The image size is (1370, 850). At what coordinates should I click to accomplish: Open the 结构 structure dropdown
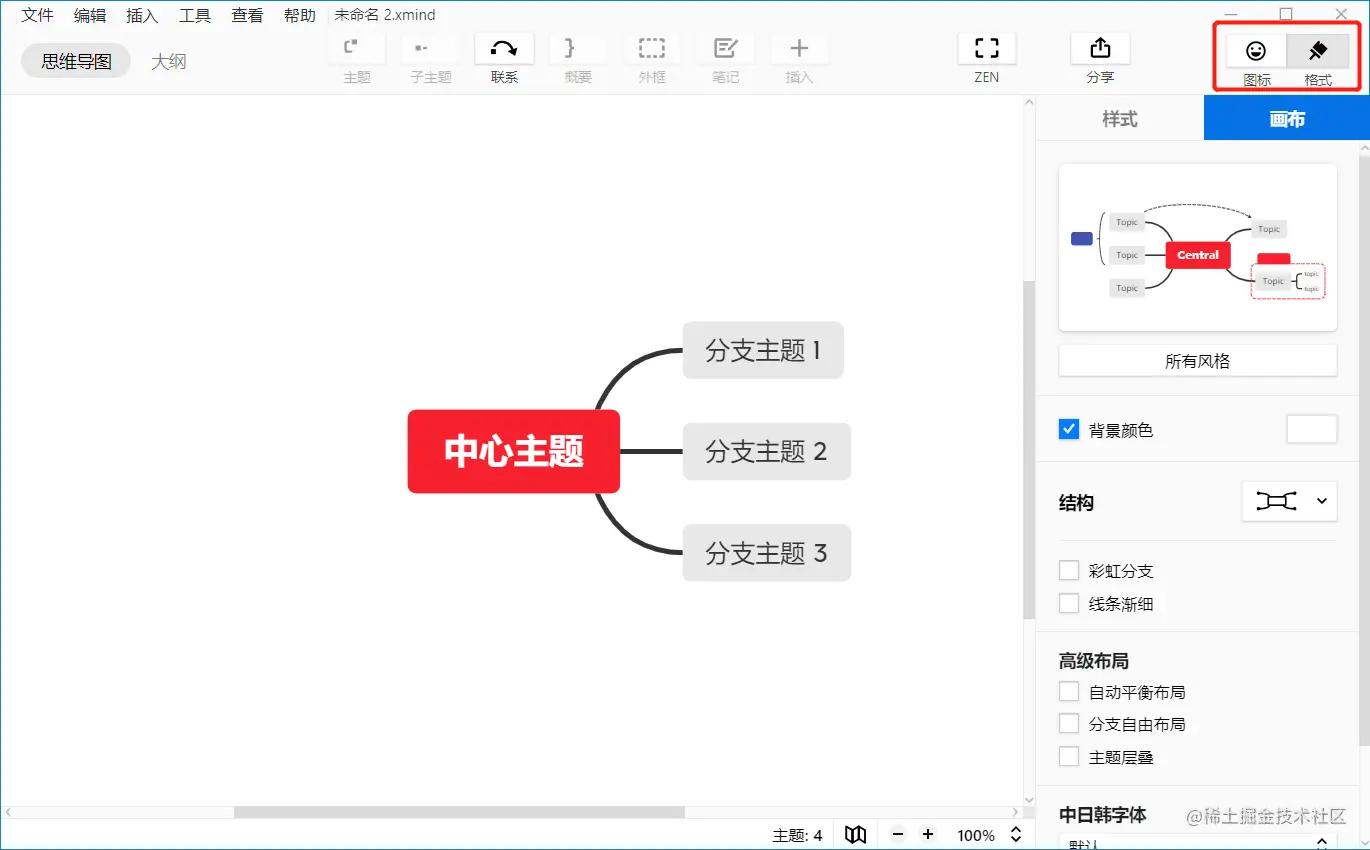[x=1289, y=501]
